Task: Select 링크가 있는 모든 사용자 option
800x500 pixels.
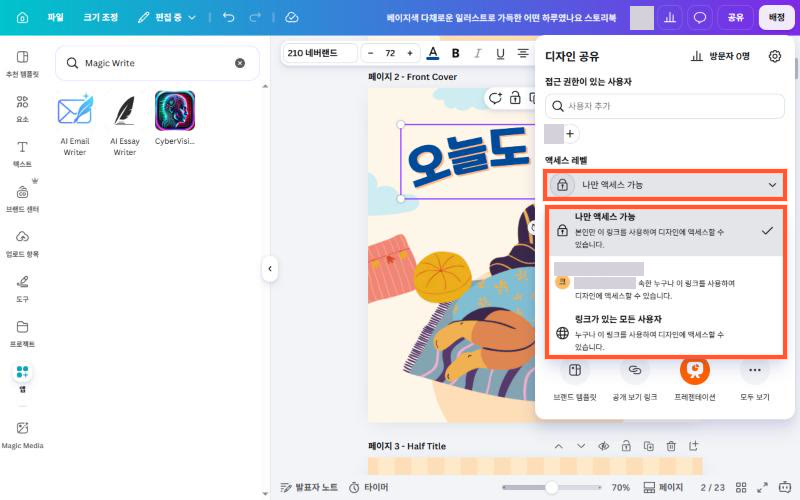Action: tap(664, 332)
